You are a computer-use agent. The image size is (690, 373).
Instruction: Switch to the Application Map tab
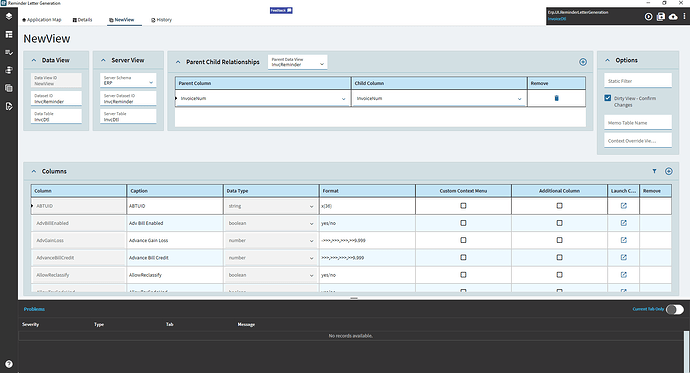coord(42,20)
